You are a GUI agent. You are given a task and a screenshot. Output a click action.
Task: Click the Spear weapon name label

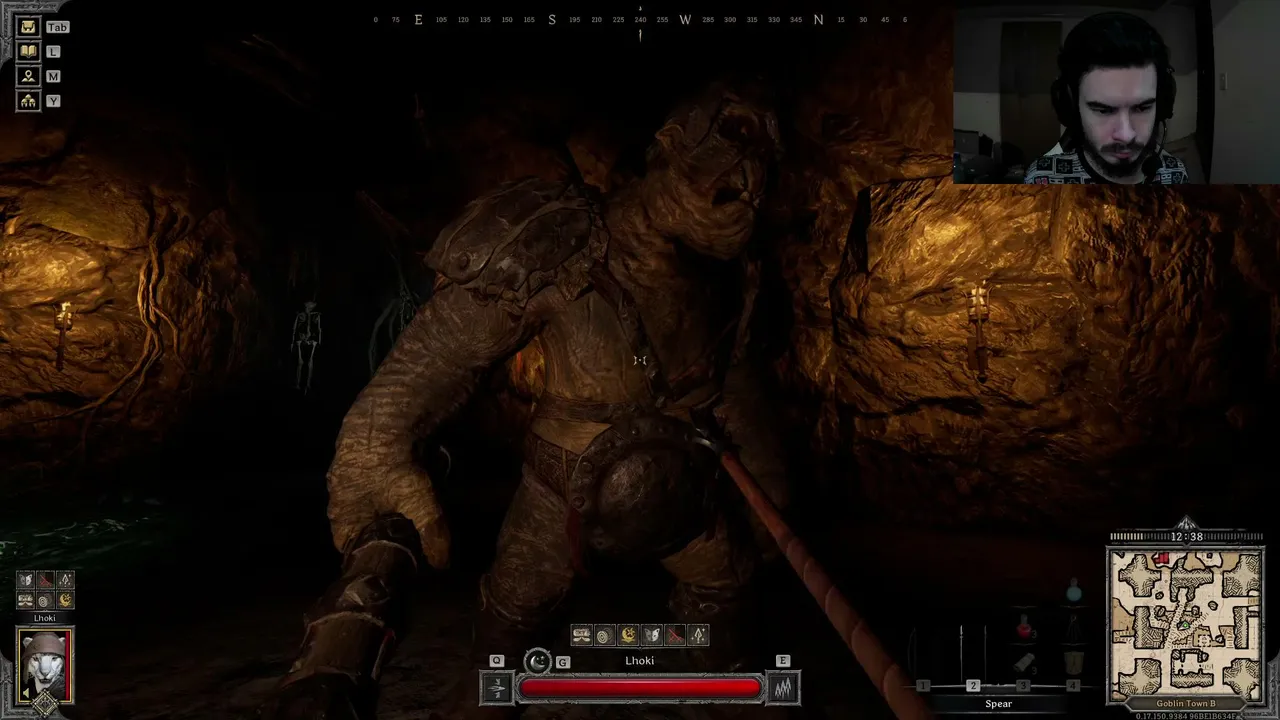pos(998,704)
